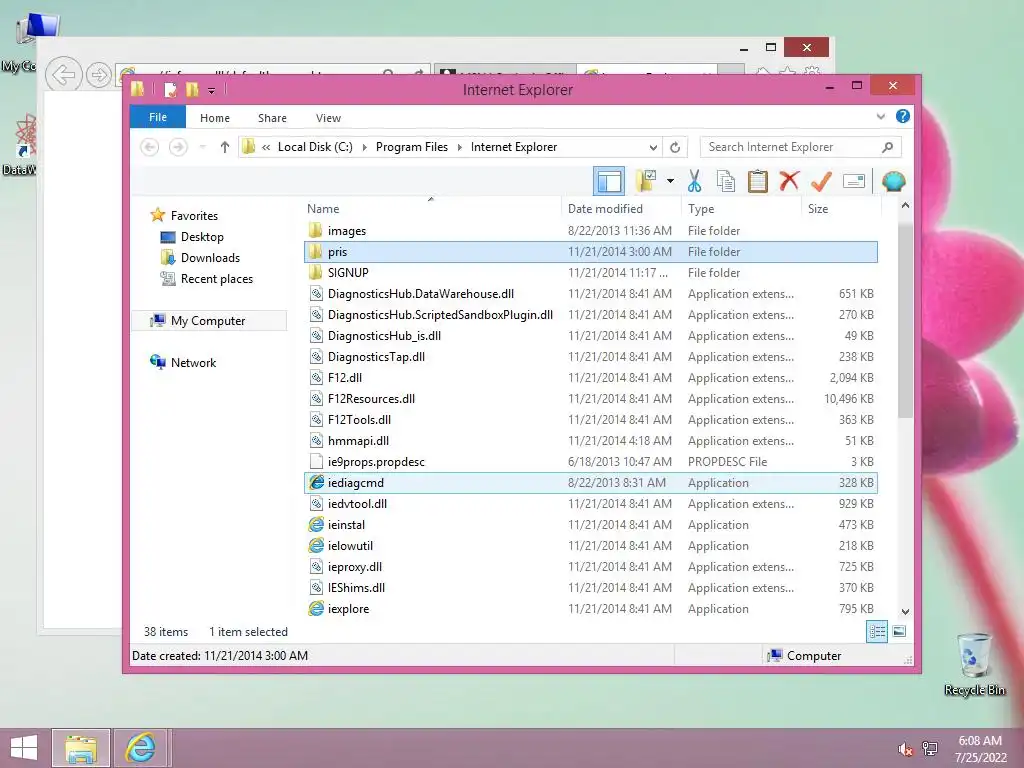Switch to Details view button in status bar
Image resolution: width=1024 pixels, height=768 pixels.
(x=877, y=632)
